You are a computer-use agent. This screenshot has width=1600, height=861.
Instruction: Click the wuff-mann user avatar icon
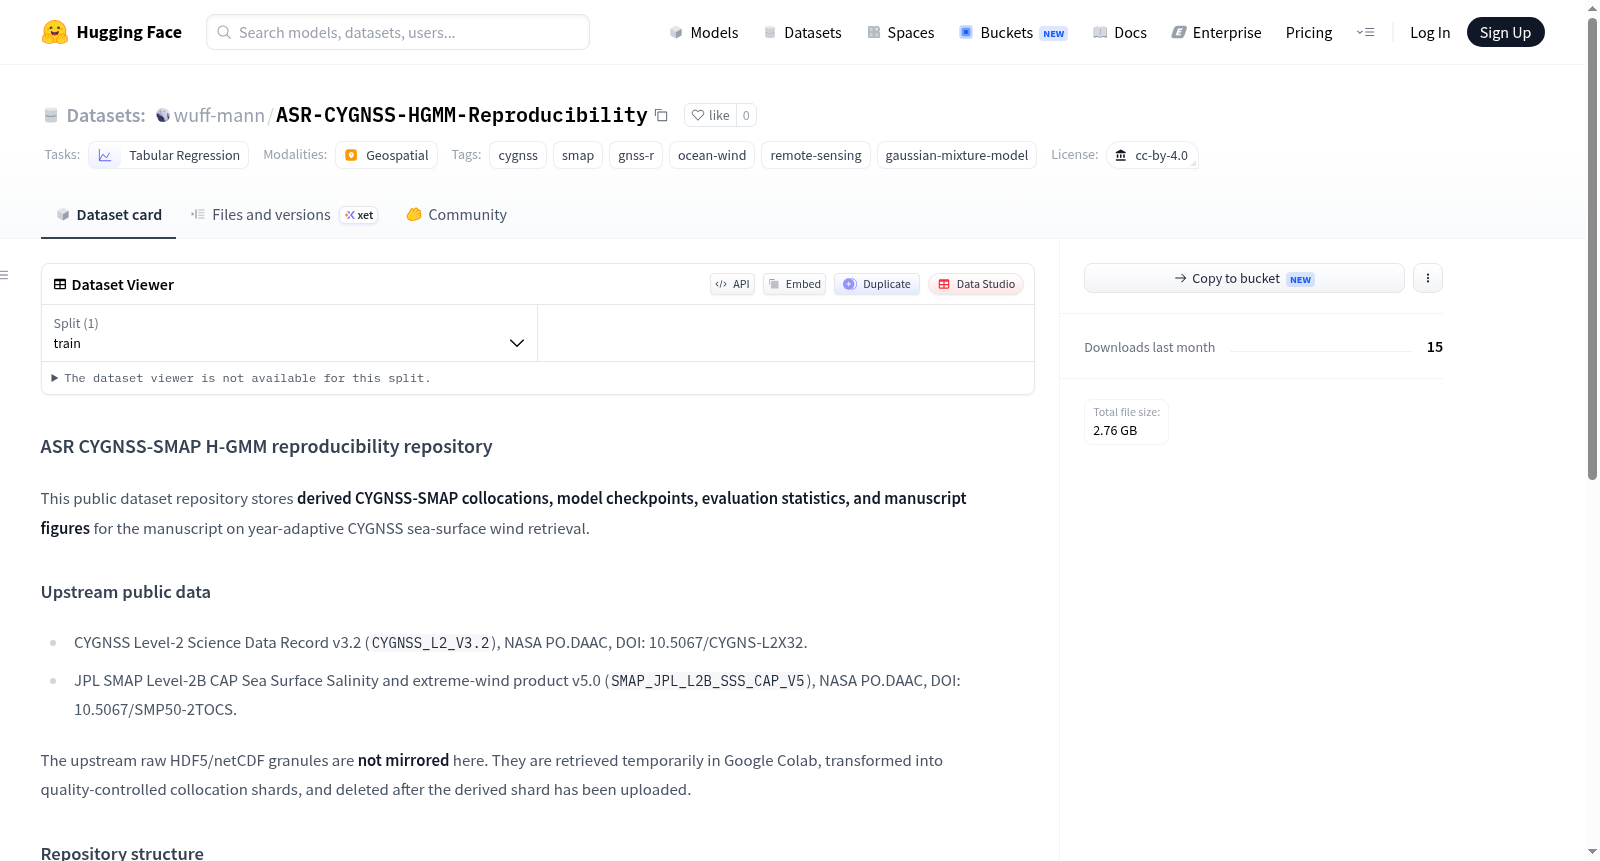tap(163, 115)
